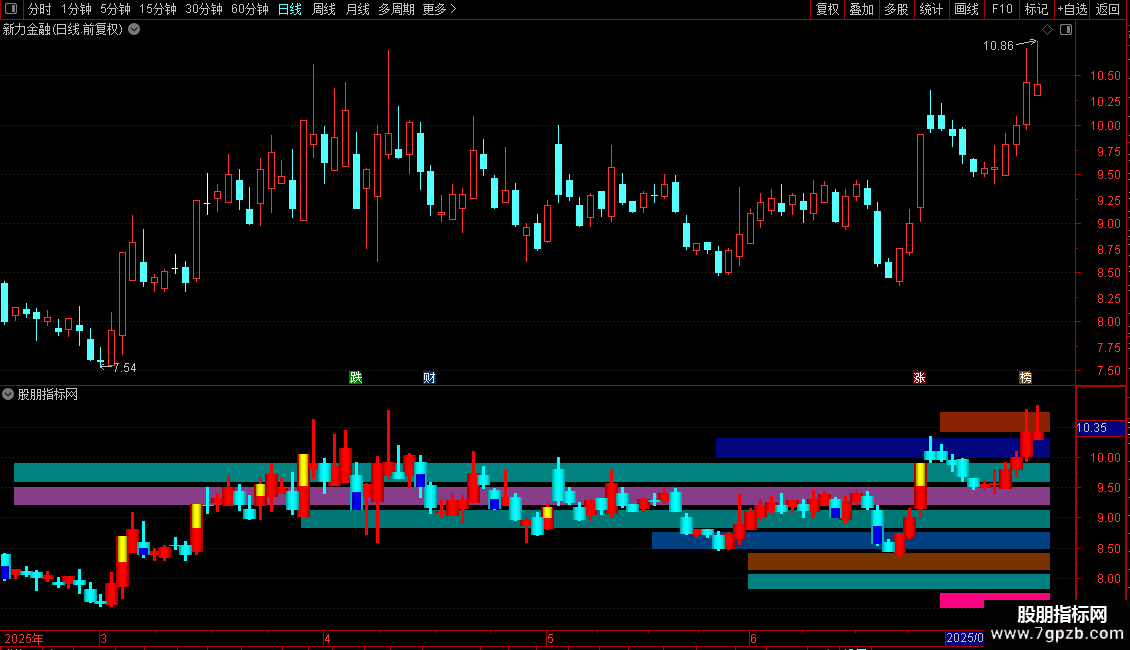1130x650 pixels.
Task: Select the 60分钟 period
Action: point(250,9)
